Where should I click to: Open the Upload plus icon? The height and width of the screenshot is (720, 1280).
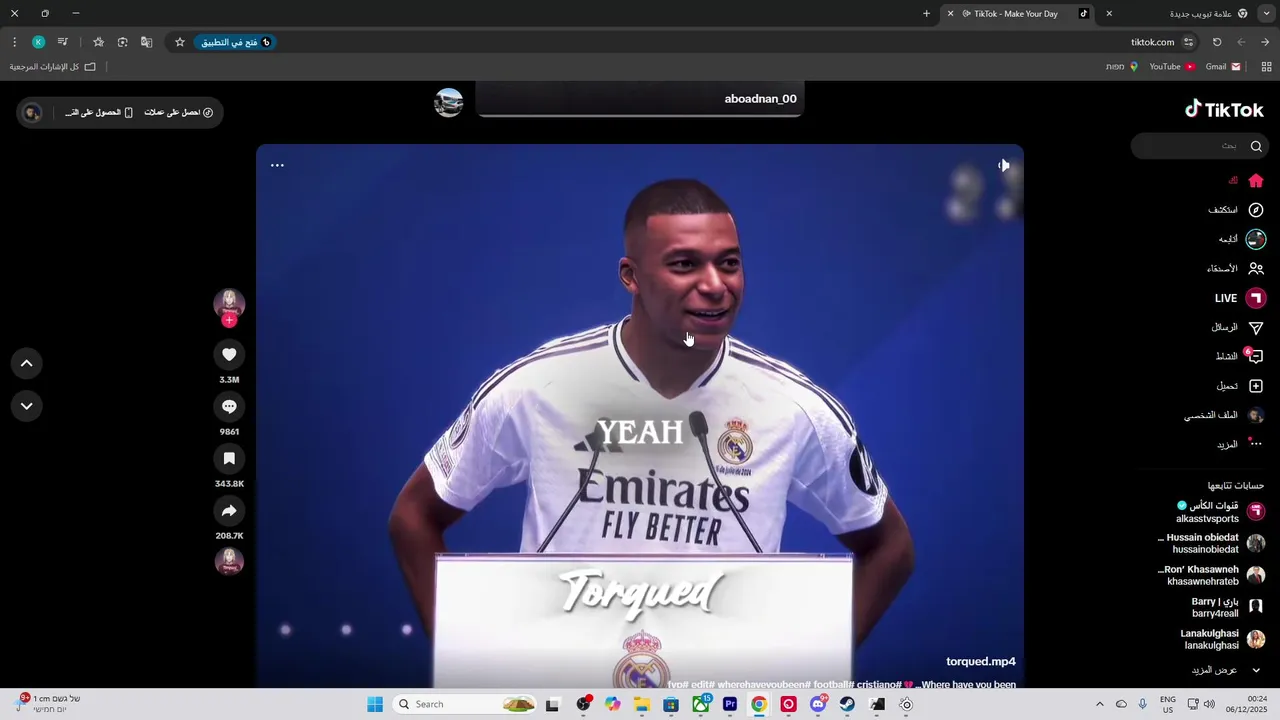[x=1256, y=386]
